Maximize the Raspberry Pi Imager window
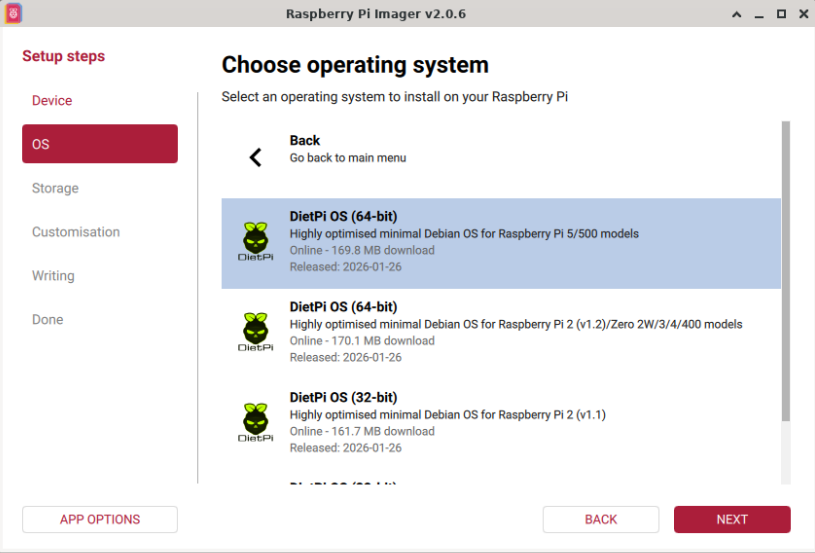815x553 pixels. (781, 14)
